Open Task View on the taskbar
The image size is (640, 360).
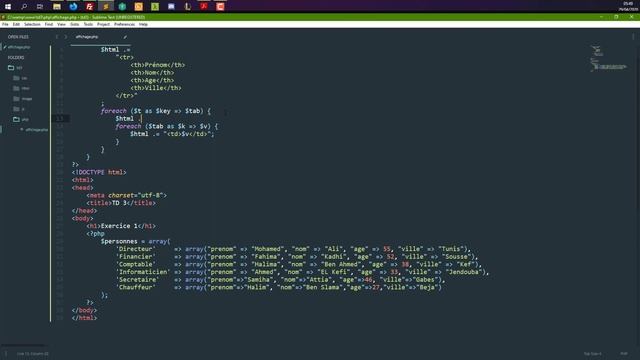pos(40,7)
